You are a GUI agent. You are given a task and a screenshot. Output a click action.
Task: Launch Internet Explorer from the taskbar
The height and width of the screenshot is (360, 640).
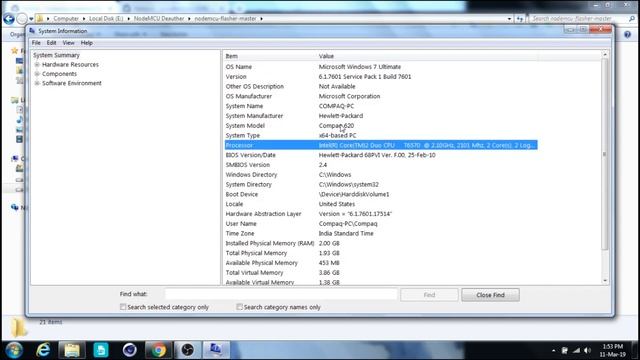43,350
